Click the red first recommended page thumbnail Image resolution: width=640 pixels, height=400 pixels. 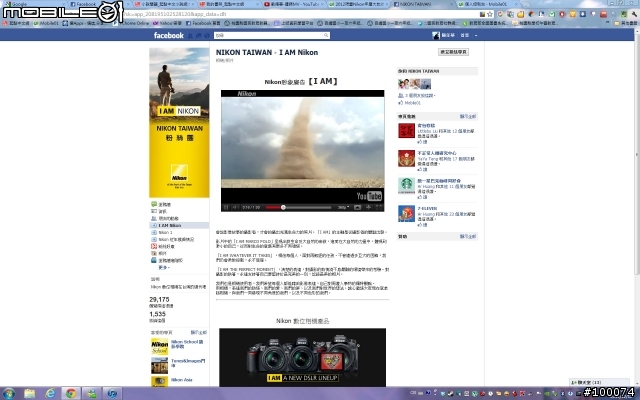click(x=407, y=131)
